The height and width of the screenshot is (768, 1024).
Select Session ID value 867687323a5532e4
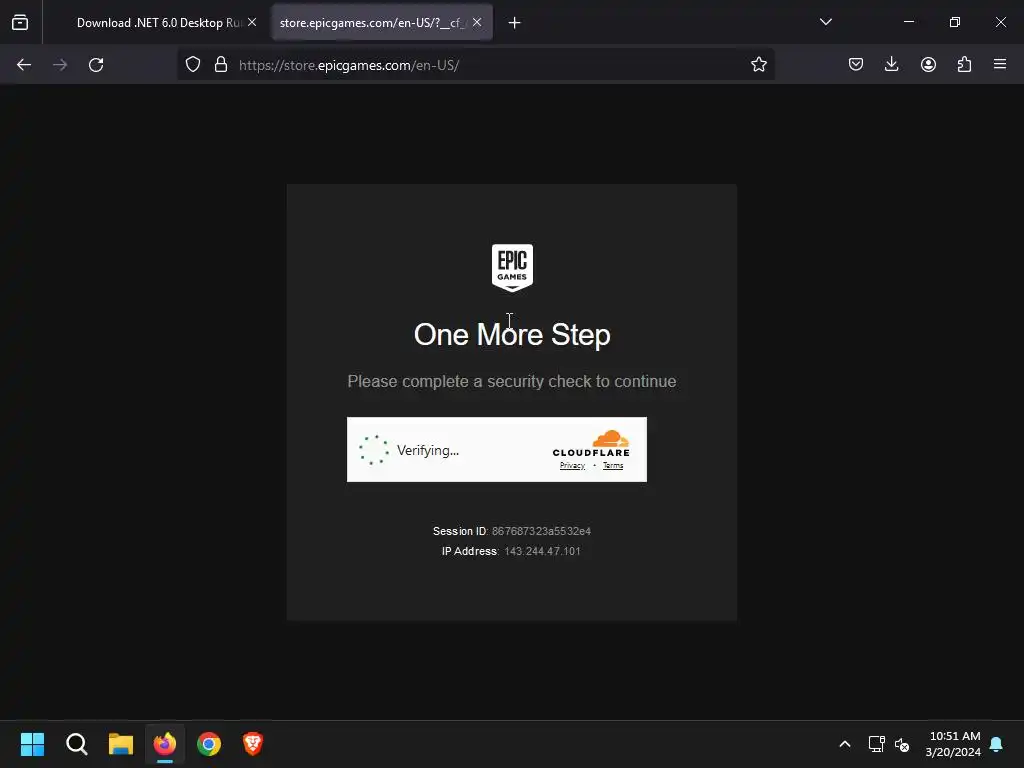pos(541,532)
